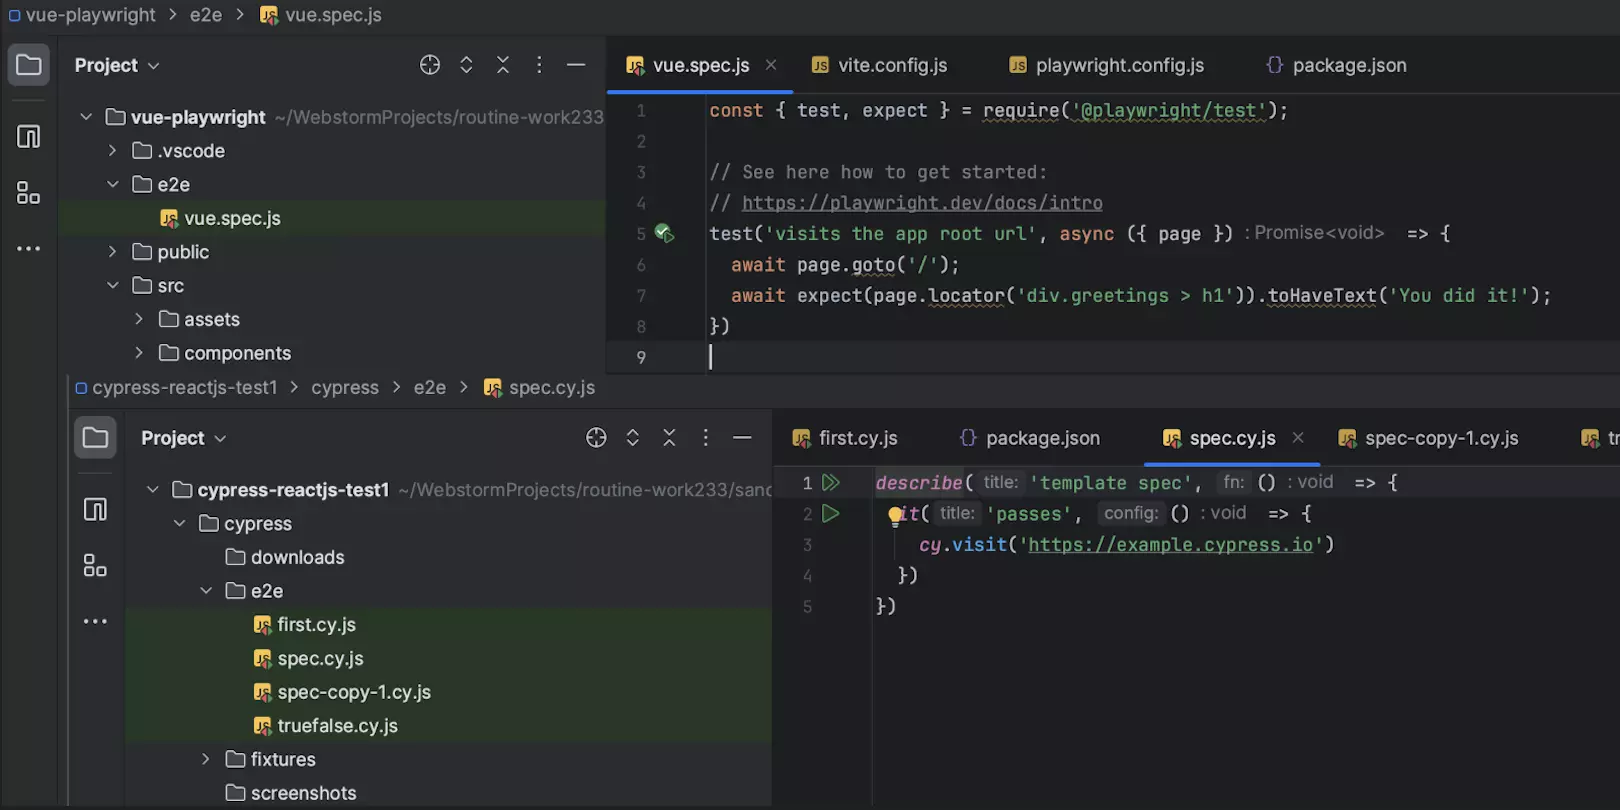The height and width of the screenshot is (810, 1620).
Task: Select truefalse.cy.js in the project tree
Action: point(337,726)
